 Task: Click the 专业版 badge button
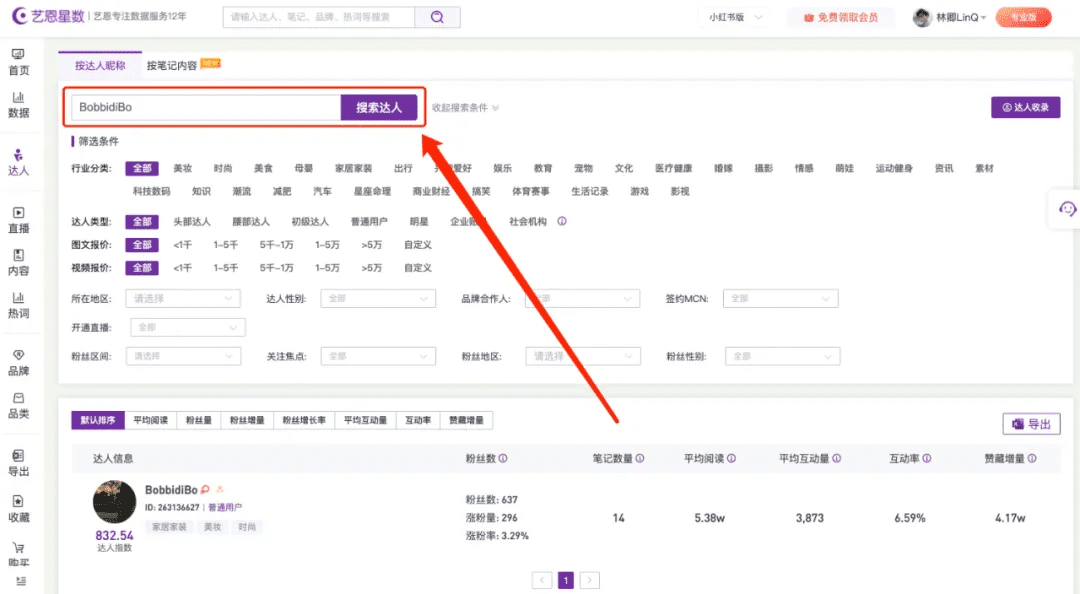click(x=1024, y=17)
